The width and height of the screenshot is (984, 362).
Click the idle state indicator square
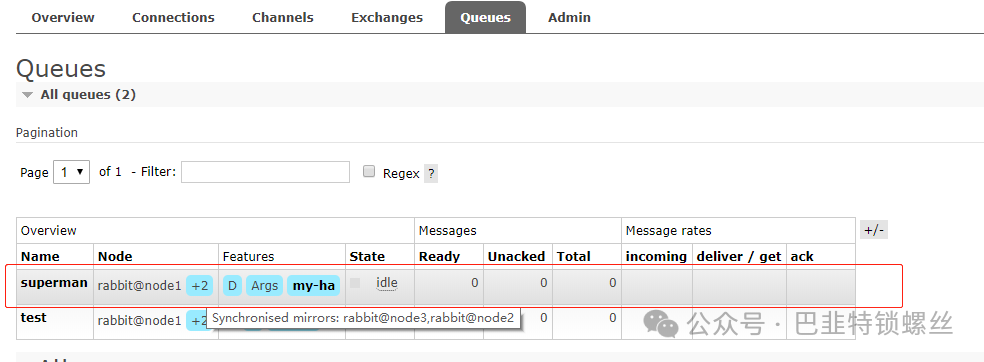point(355,283)
